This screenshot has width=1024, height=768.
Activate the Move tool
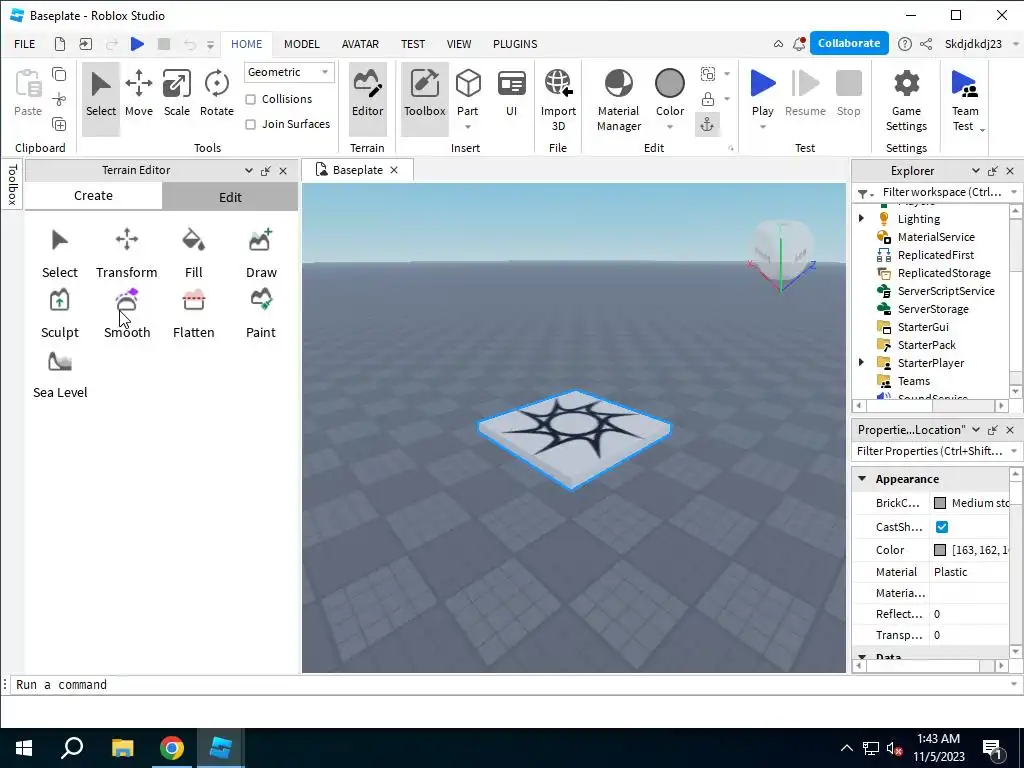138,95
